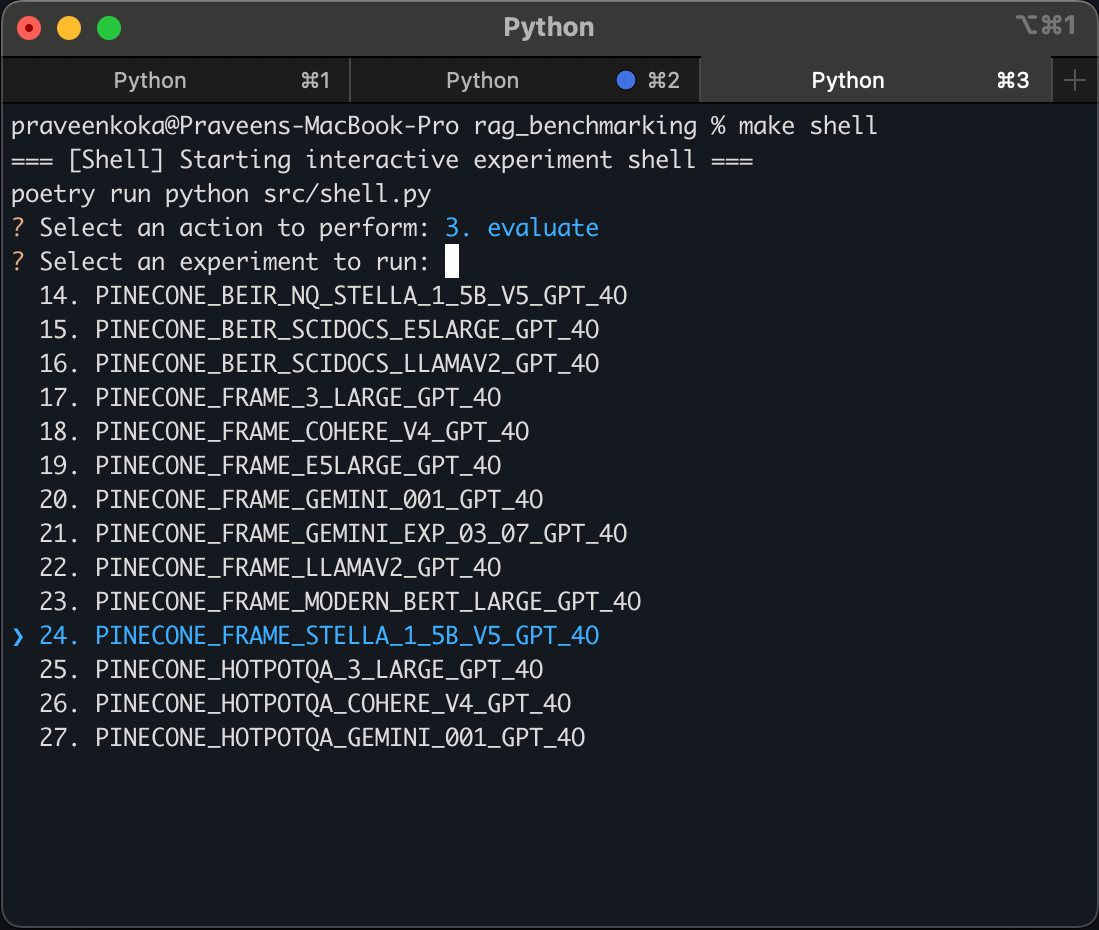
Task: Switch to the first Python tab
Action: (x=175, y=81)
